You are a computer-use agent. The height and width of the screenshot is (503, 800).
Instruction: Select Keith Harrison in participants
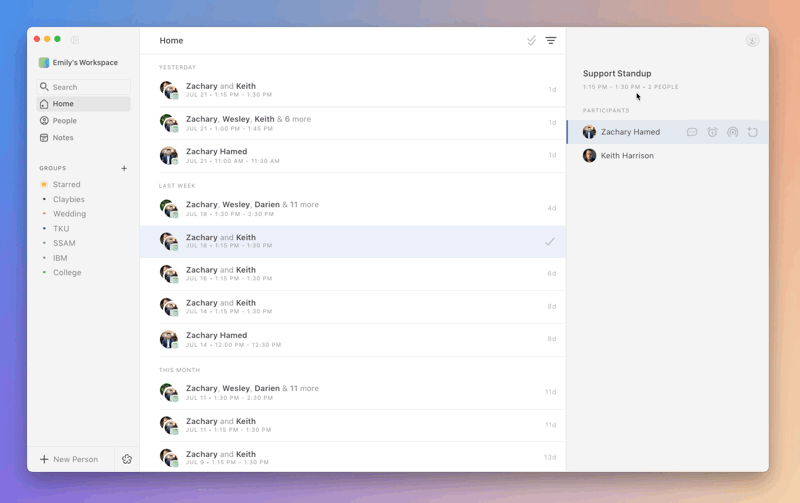pos(627,156)
